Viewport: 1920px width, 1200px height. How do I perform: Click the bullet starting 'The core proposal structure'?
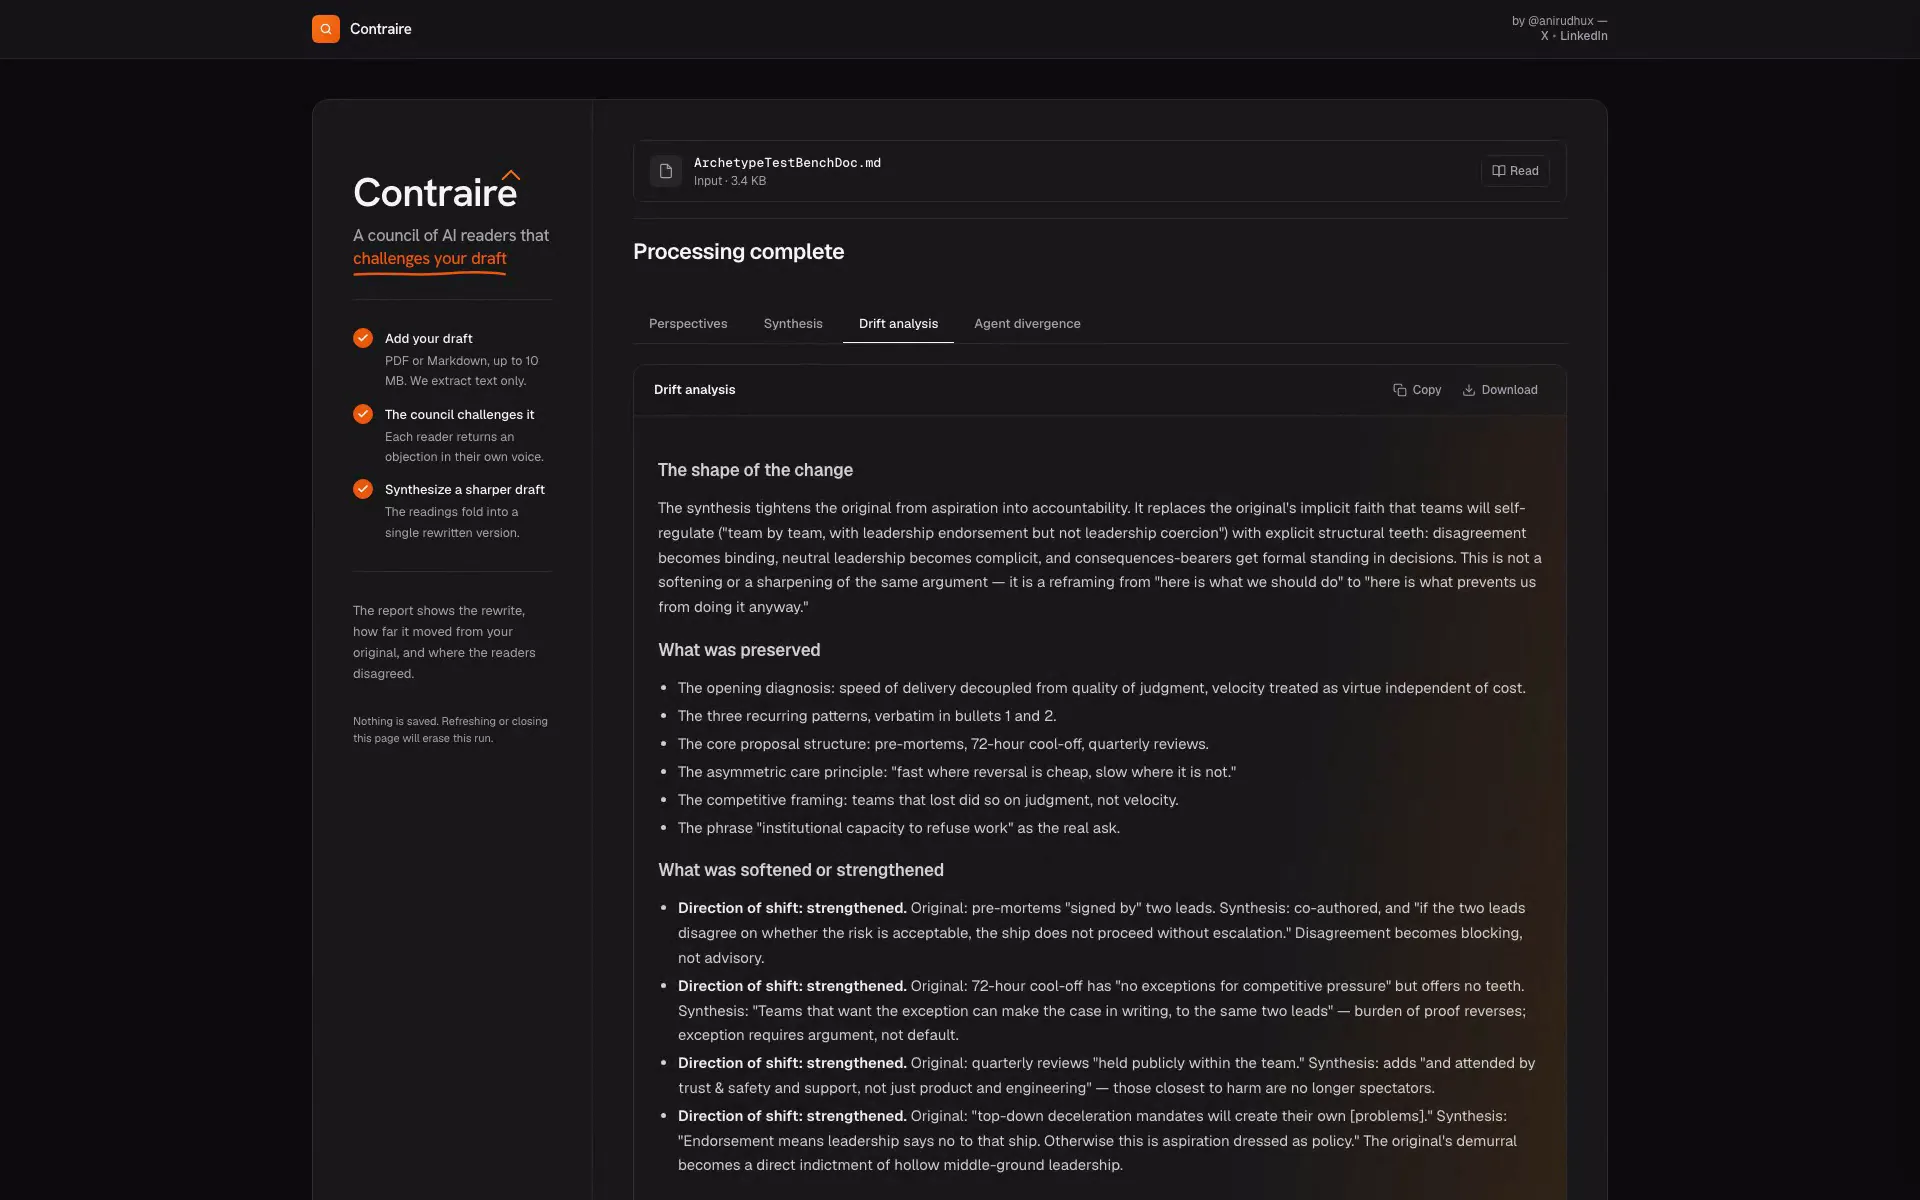click(943, 744)
